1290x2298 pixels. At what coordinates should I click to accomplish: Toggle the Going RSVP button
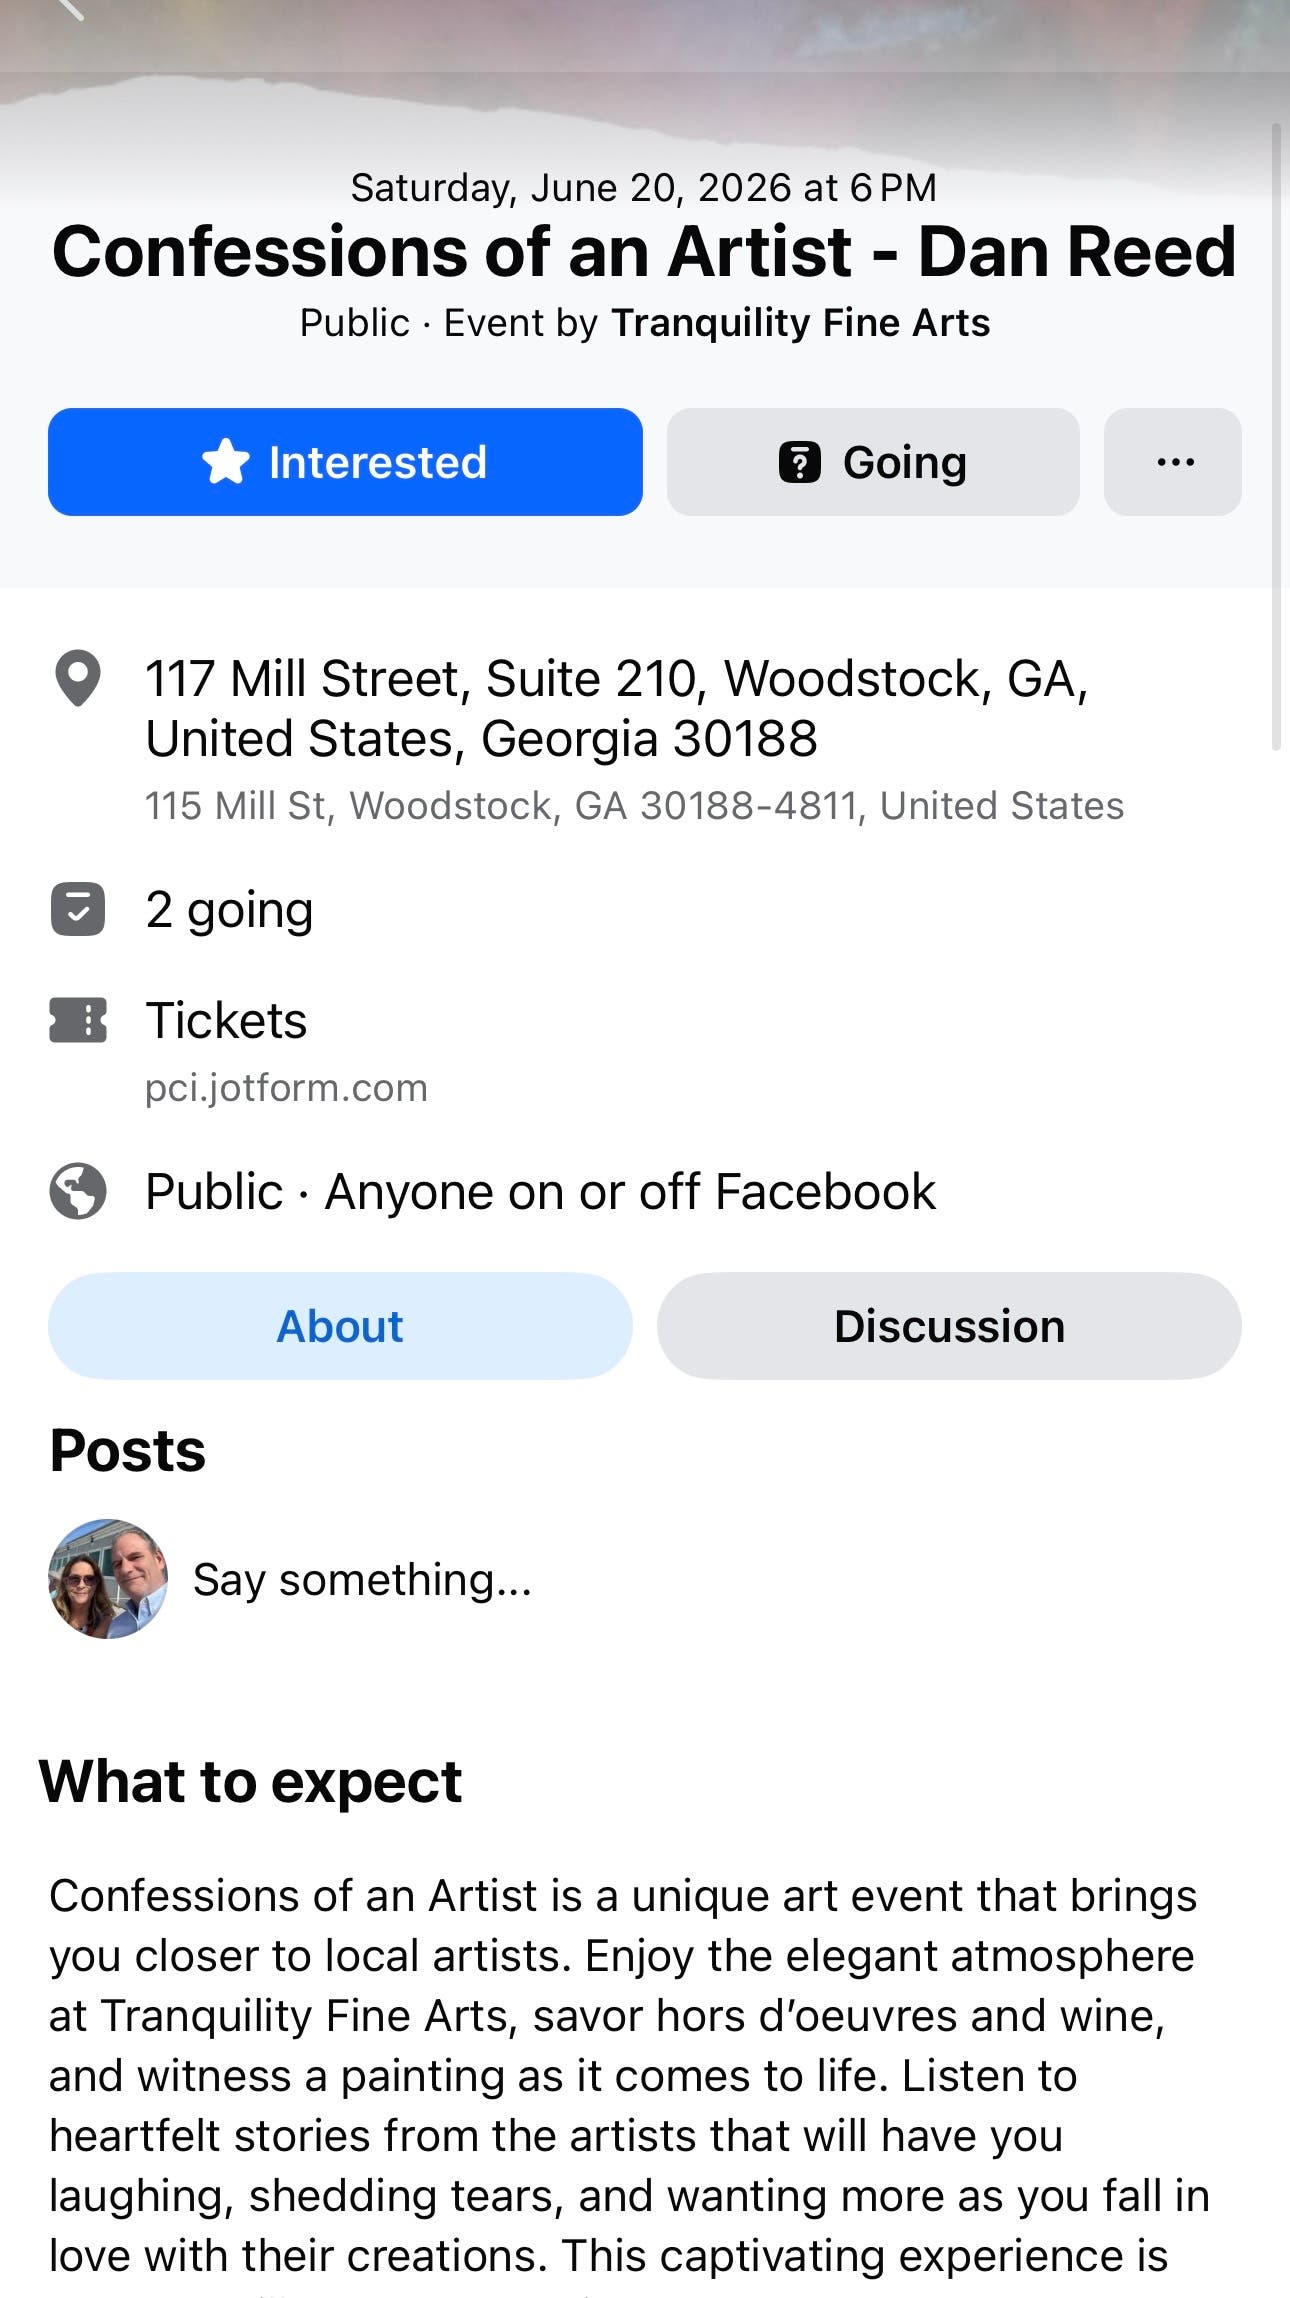click(x=873, y=462)
